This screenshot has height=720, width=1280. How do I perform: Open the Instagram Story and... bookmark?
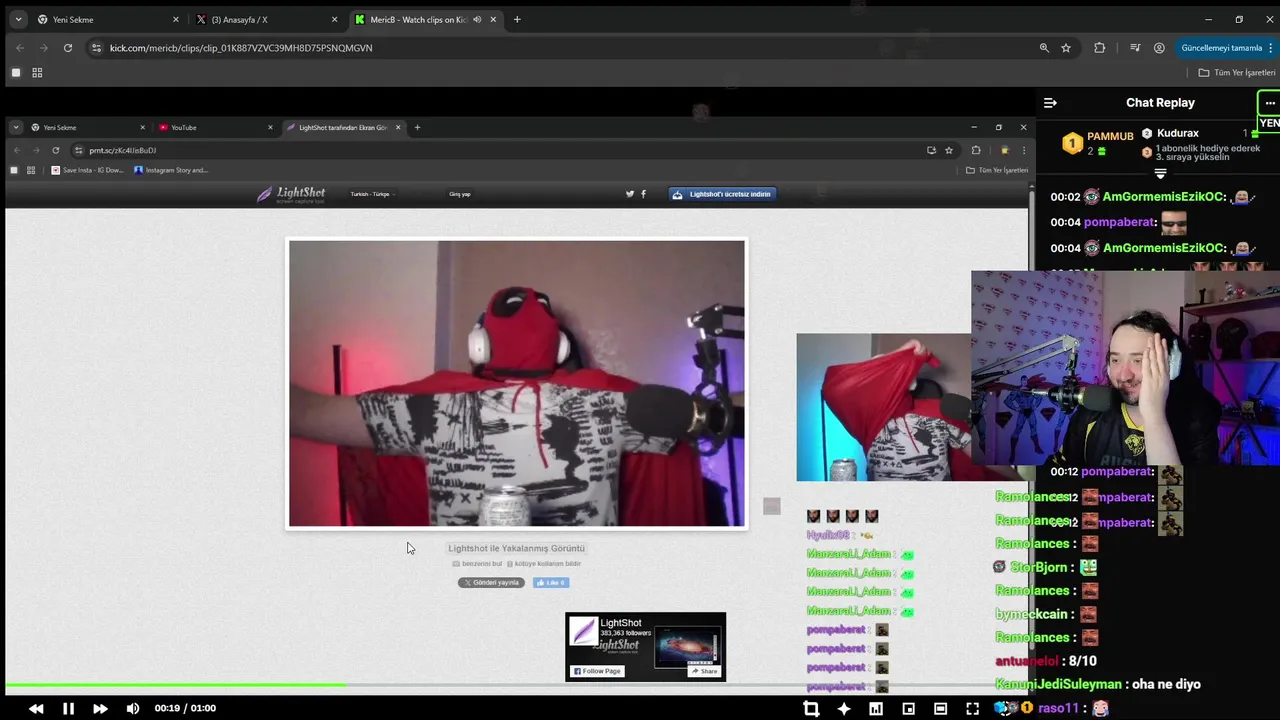click(171, 170)
